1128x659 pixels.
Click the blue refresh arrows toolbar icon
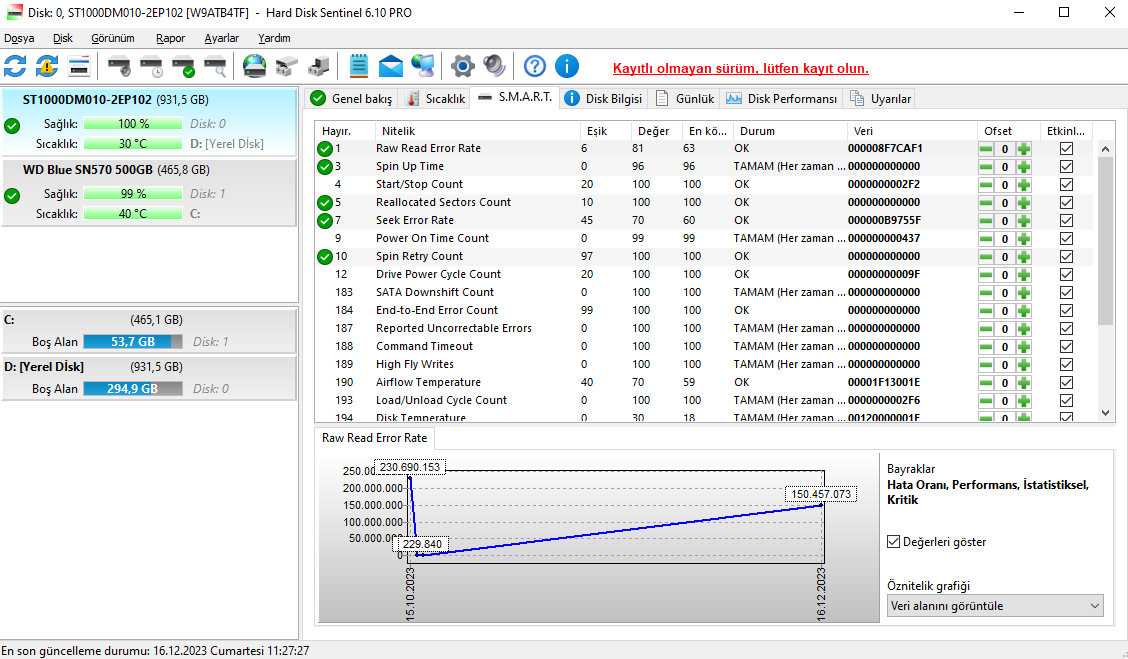[x=15, y=67]
